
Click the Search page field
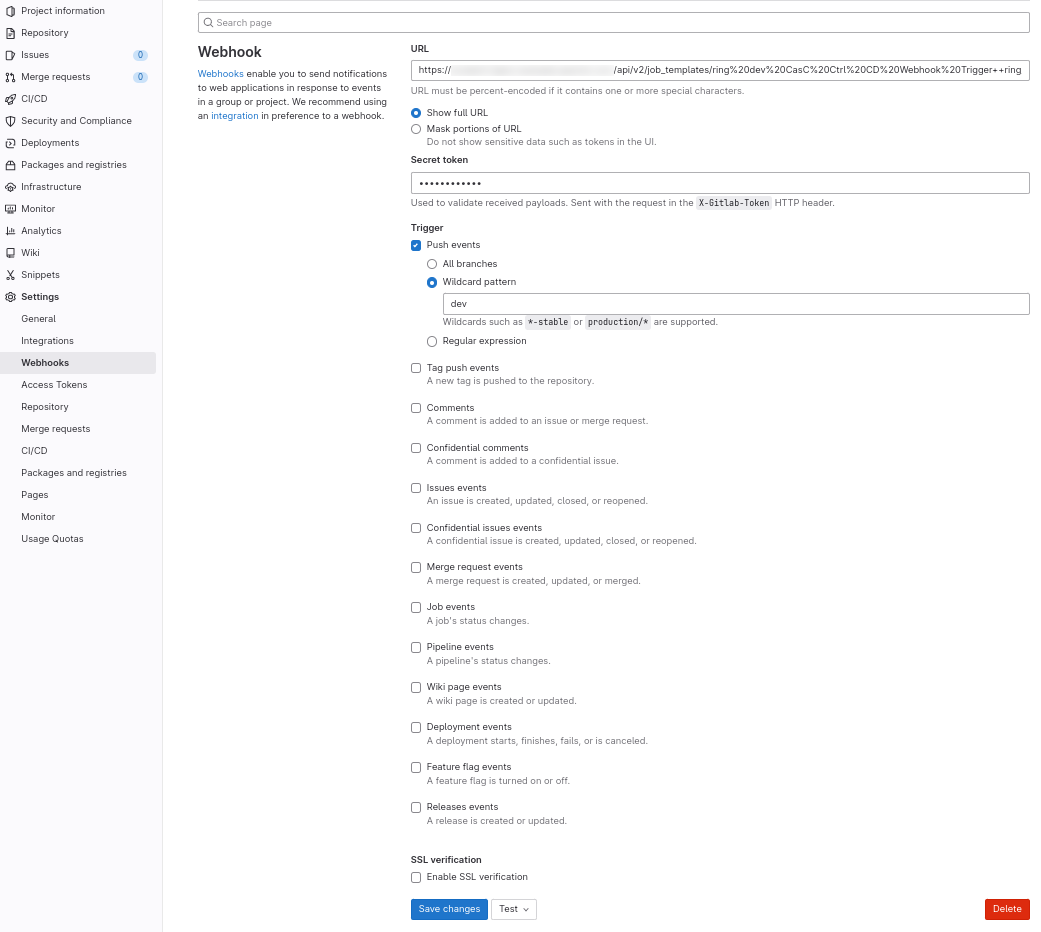[613, 23]
